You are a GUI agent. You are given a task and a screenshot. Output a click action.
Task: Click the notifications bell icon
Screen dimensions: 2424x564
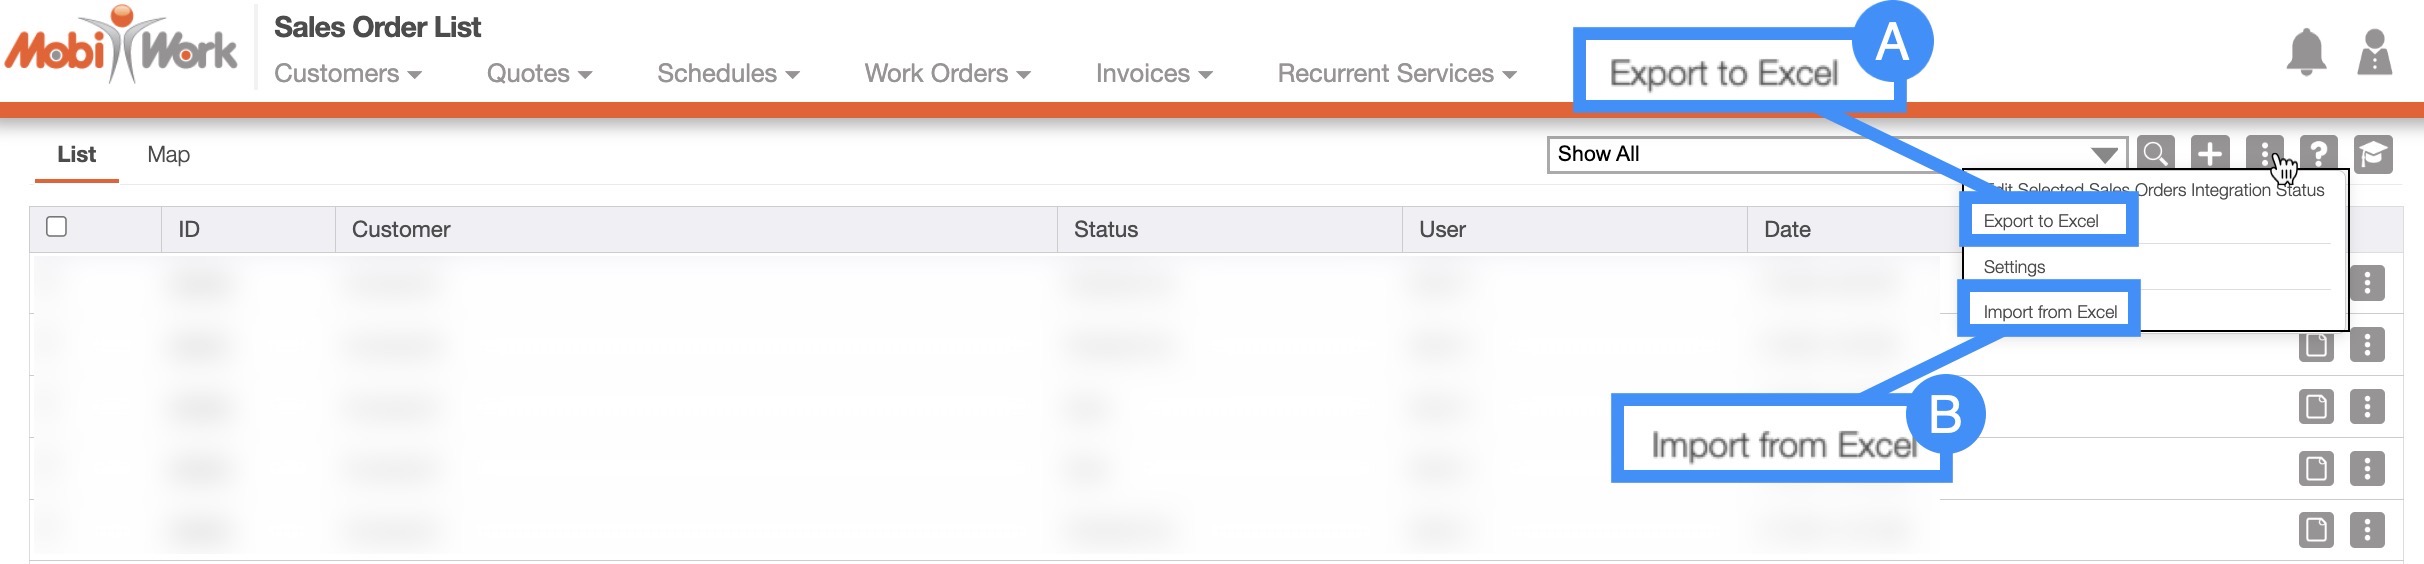click(x=2305, y=53)
